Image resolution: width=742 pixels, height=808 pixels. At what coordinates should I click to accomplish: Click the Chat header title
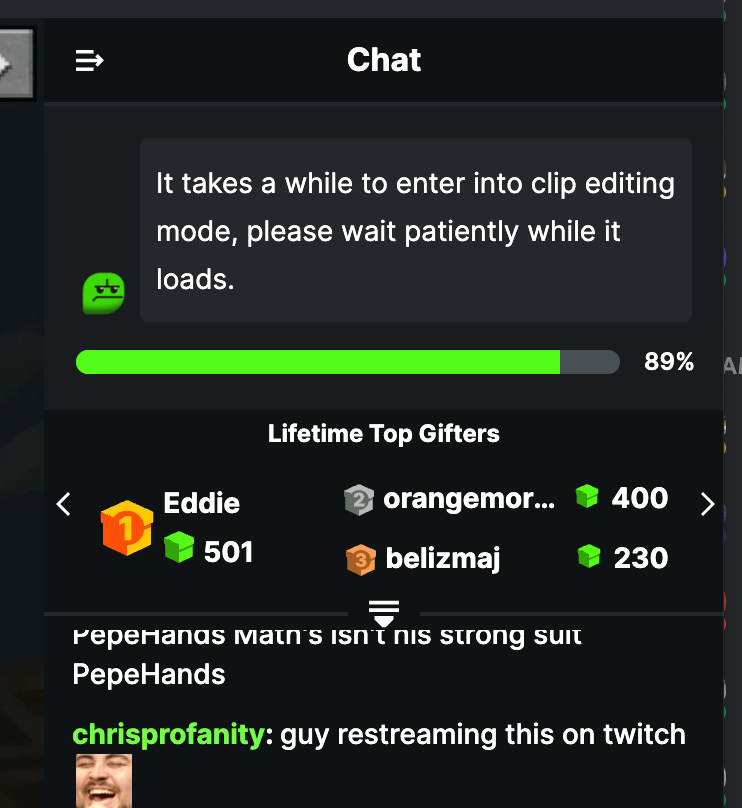tap(384, 60)
